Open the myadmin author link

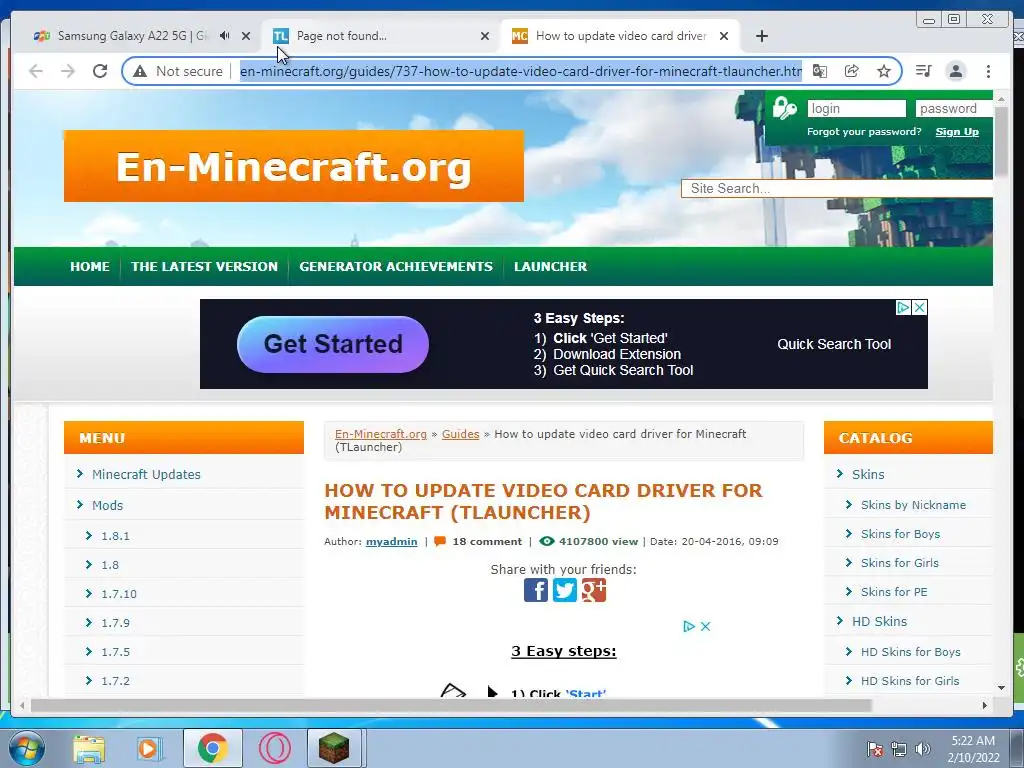pos(391,541)
